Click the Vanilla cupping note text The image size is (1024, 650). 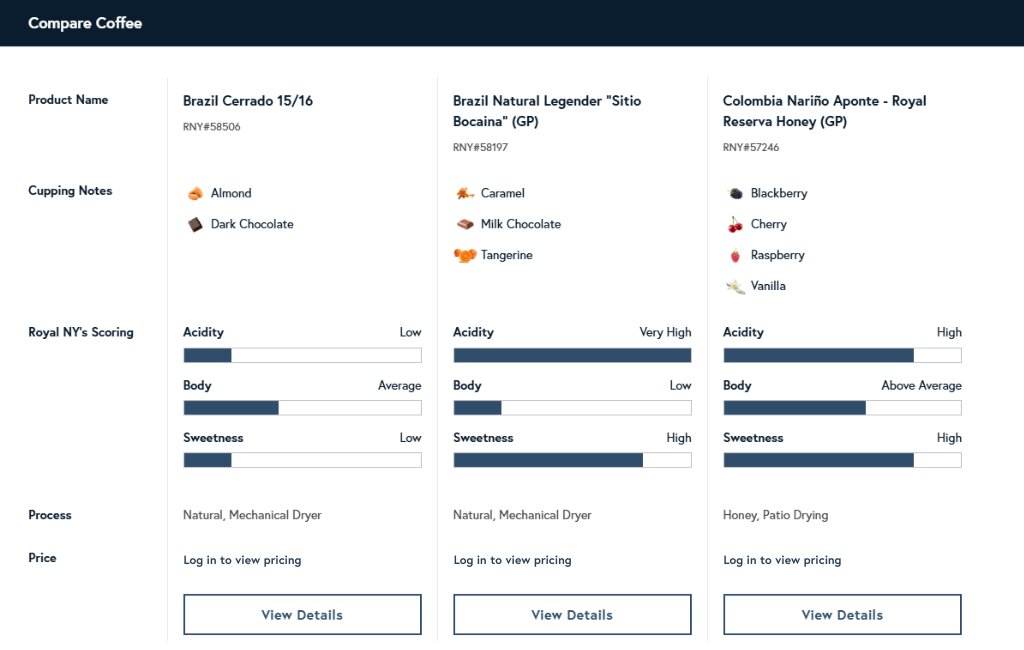tap(768, 286)
